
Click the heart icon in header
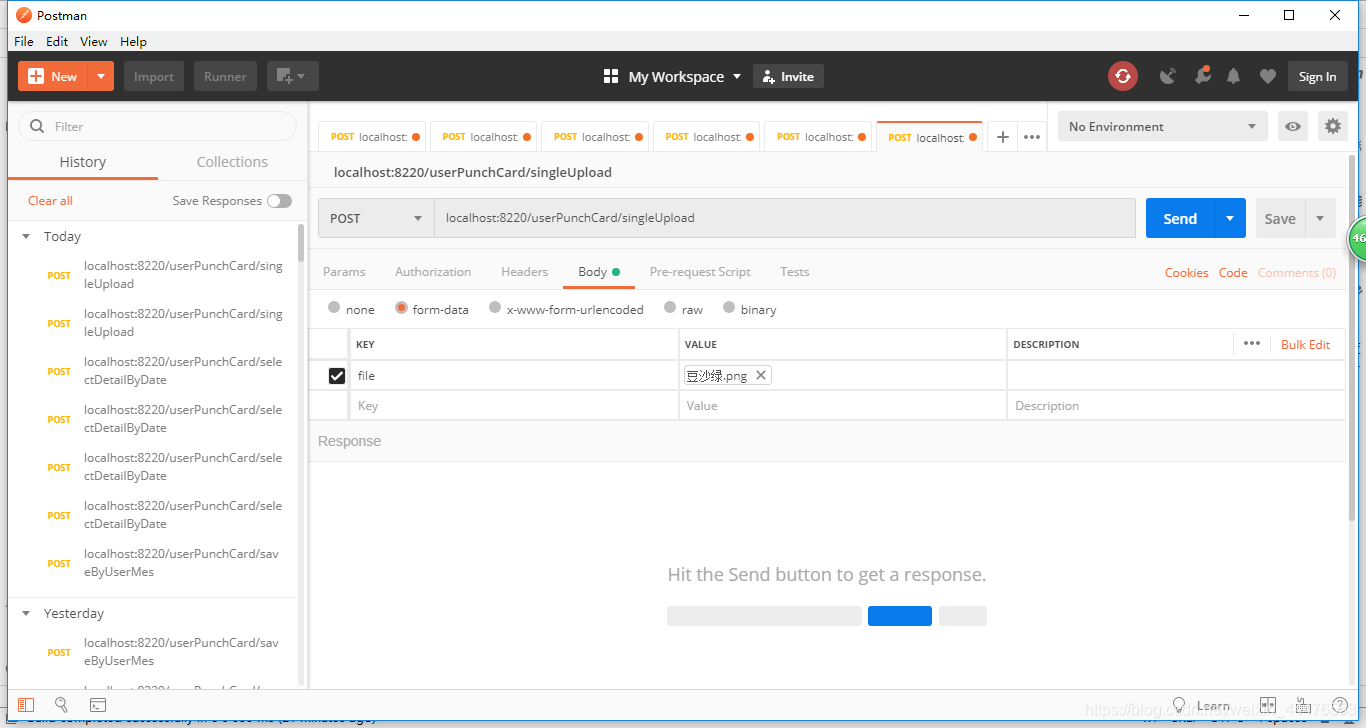1267,76
